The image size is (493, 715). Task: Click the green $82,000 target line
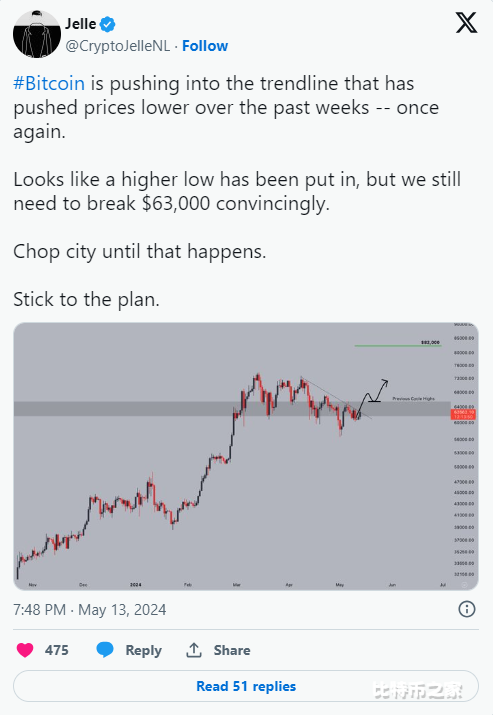[x=398, y=346]
